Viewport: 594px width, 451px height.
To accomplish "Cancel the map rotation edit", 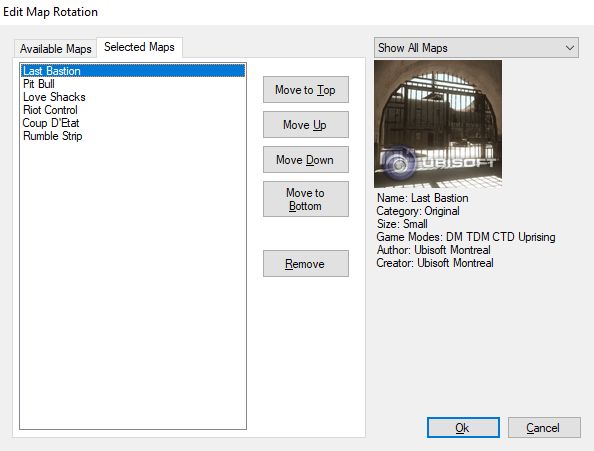I will (x=544, y=428).
